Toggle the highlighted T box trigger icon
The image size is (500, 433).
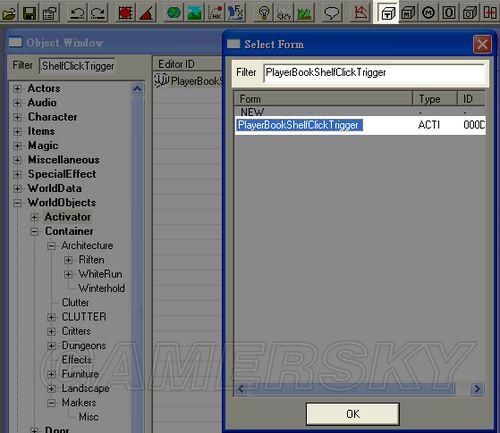tap(388, 13)
